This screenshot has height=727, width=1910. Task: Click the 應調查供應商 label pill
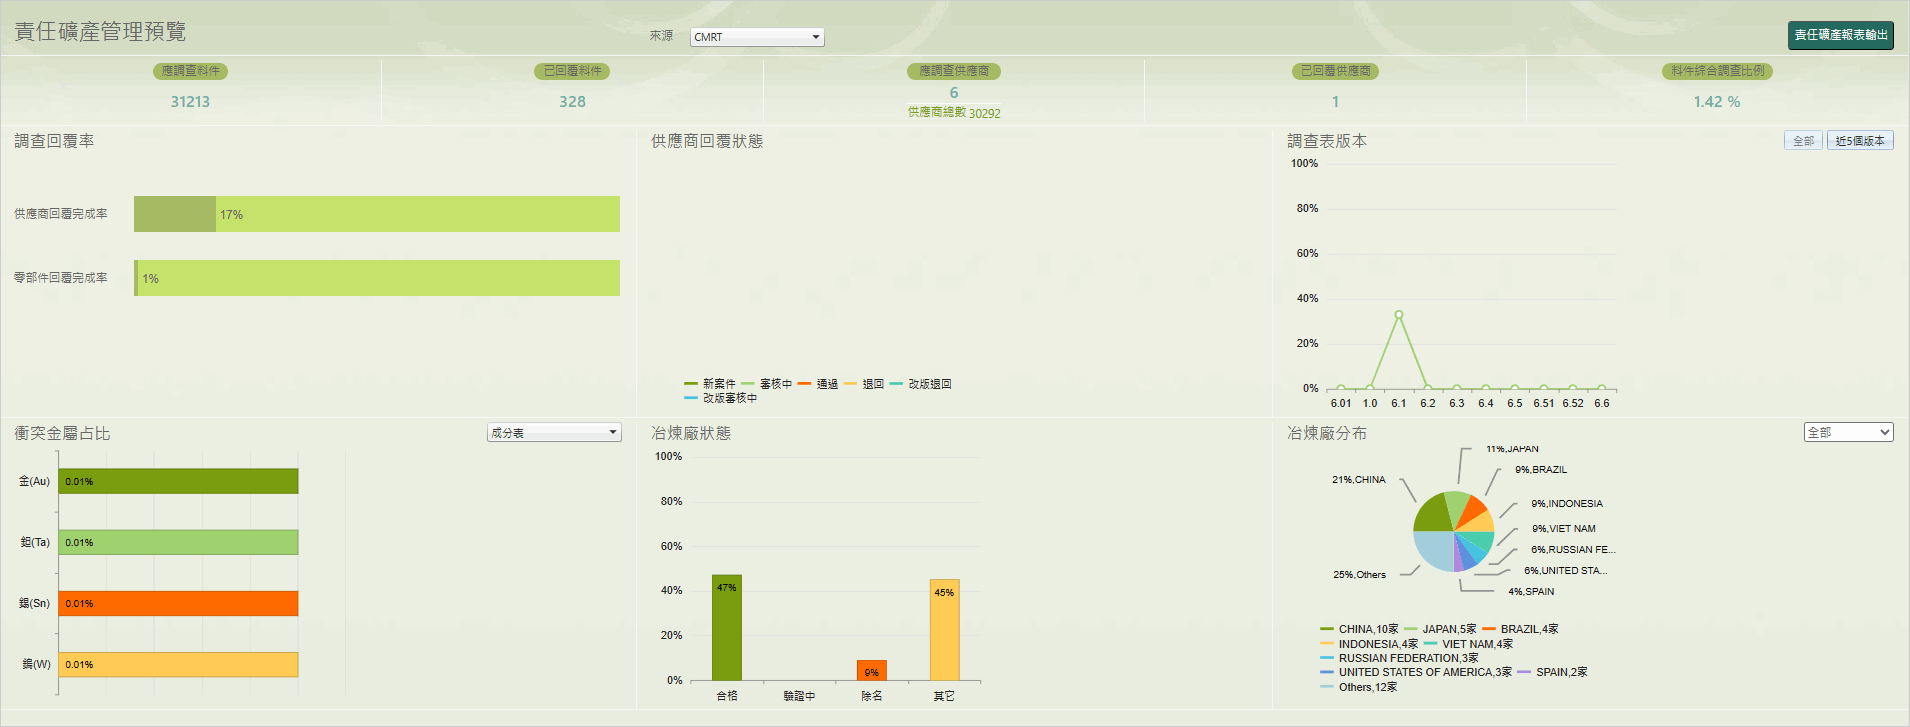click(x=954, y=71)
